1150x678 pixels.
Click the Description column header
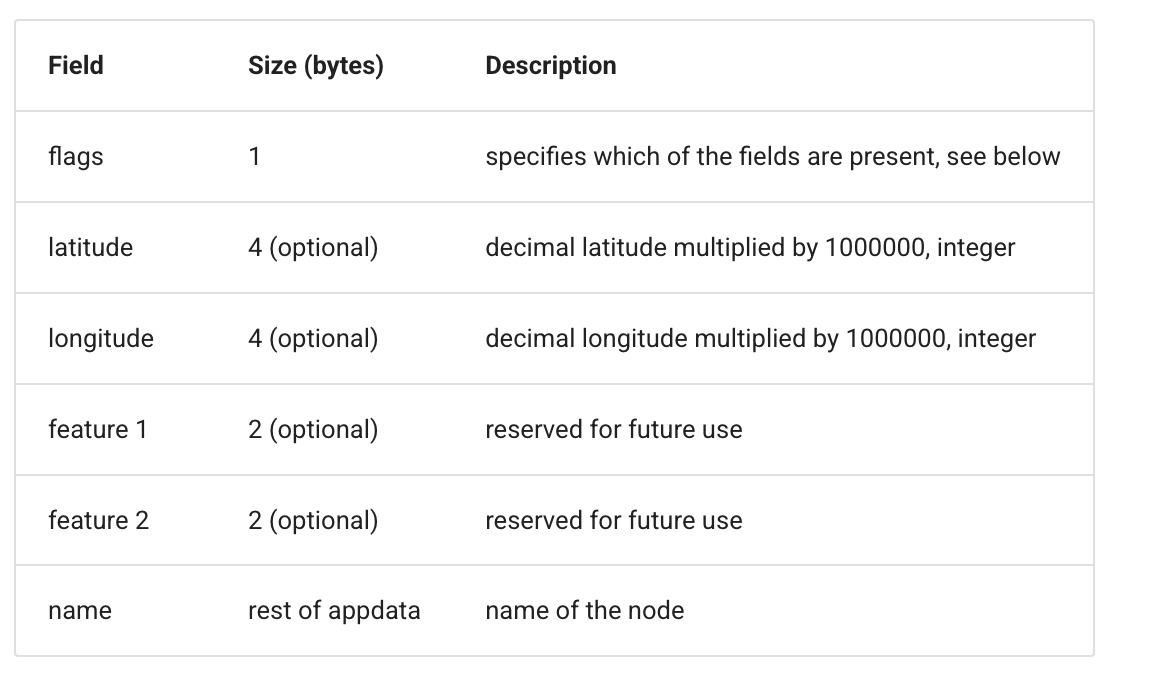pyautogui.click(x=550, y=65)
